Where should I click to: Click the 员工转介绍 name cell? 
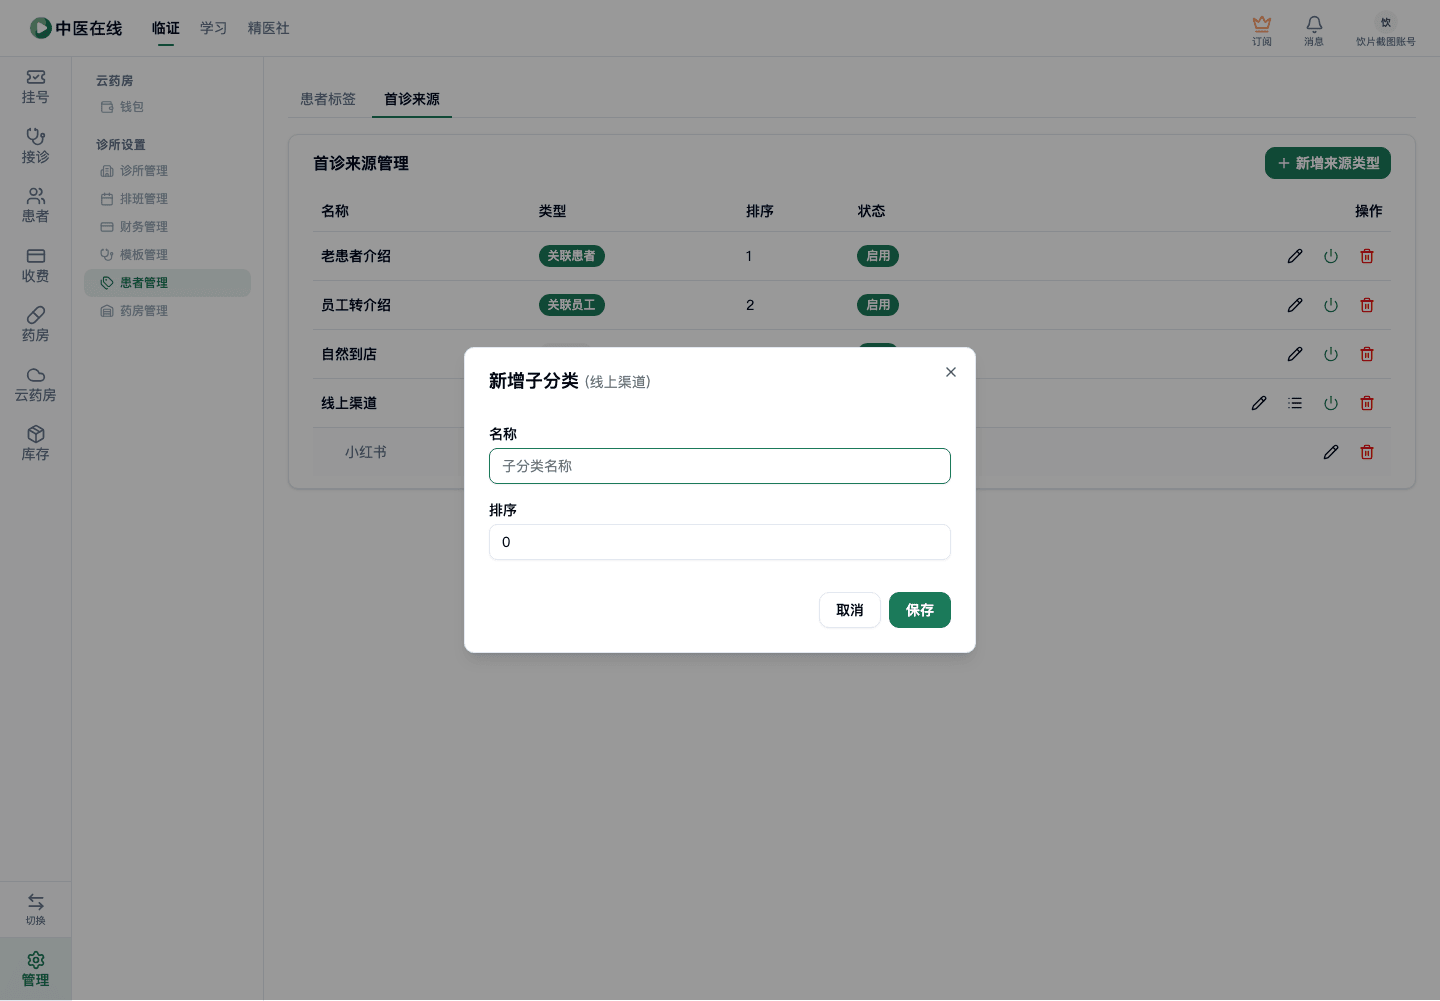coord(356,305)
